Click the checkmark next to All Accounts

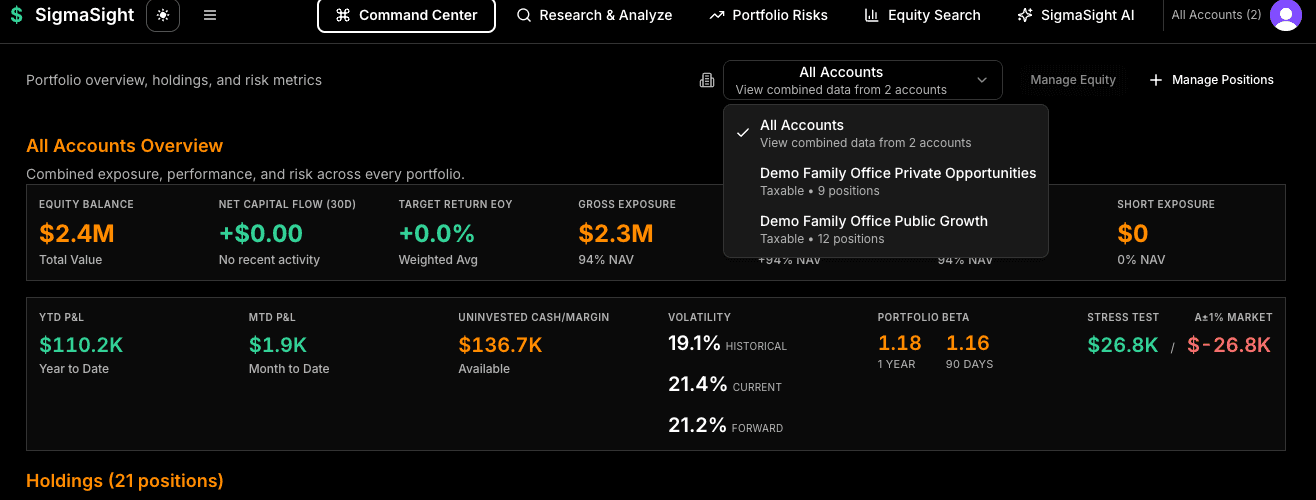tap(743, 133)
